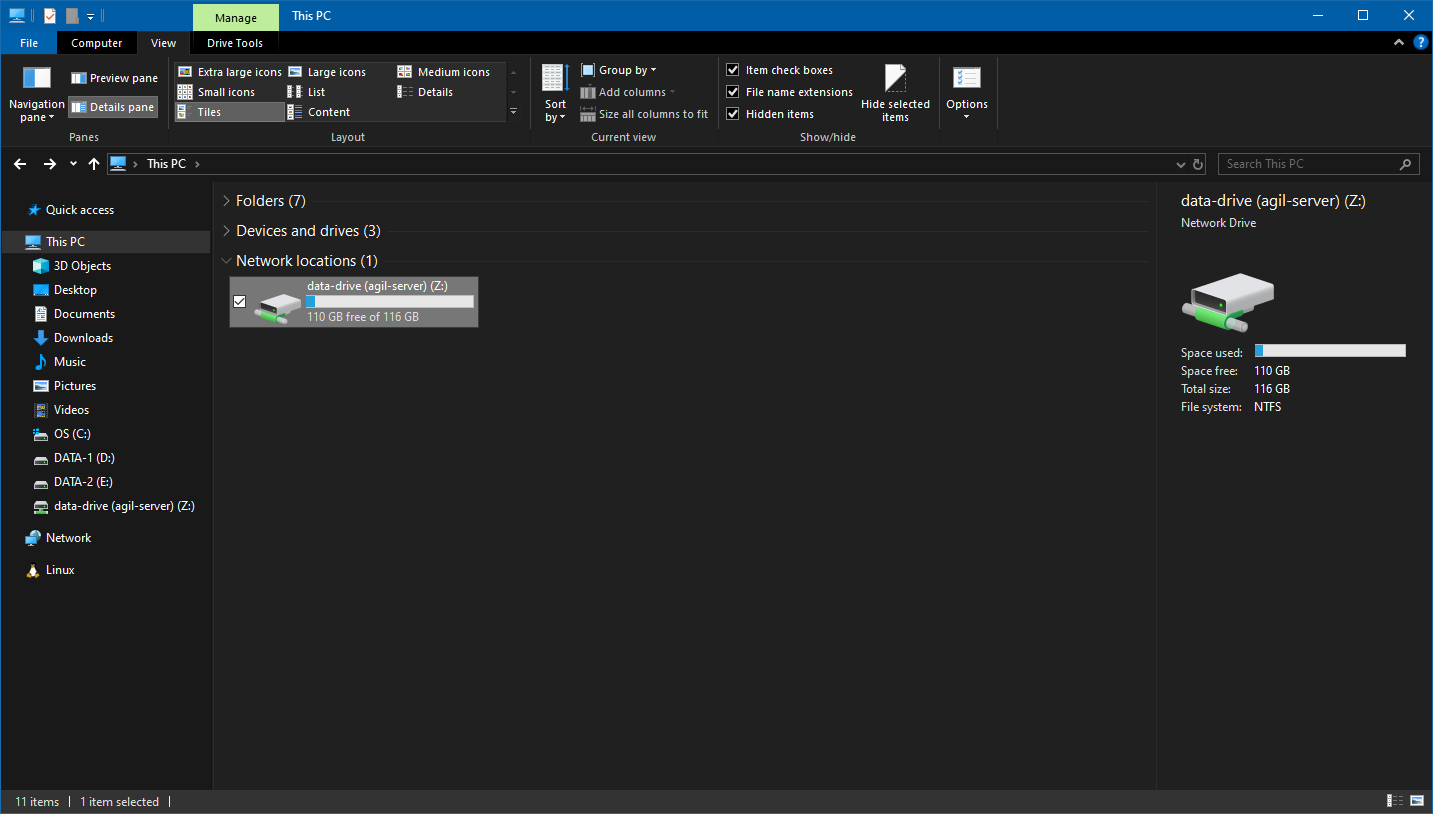Untick the checkbox on the data-drive tile
Image resolution: width=1433 pixels, height=814 pixels.
pyautogui.click(x=239, y=301)
